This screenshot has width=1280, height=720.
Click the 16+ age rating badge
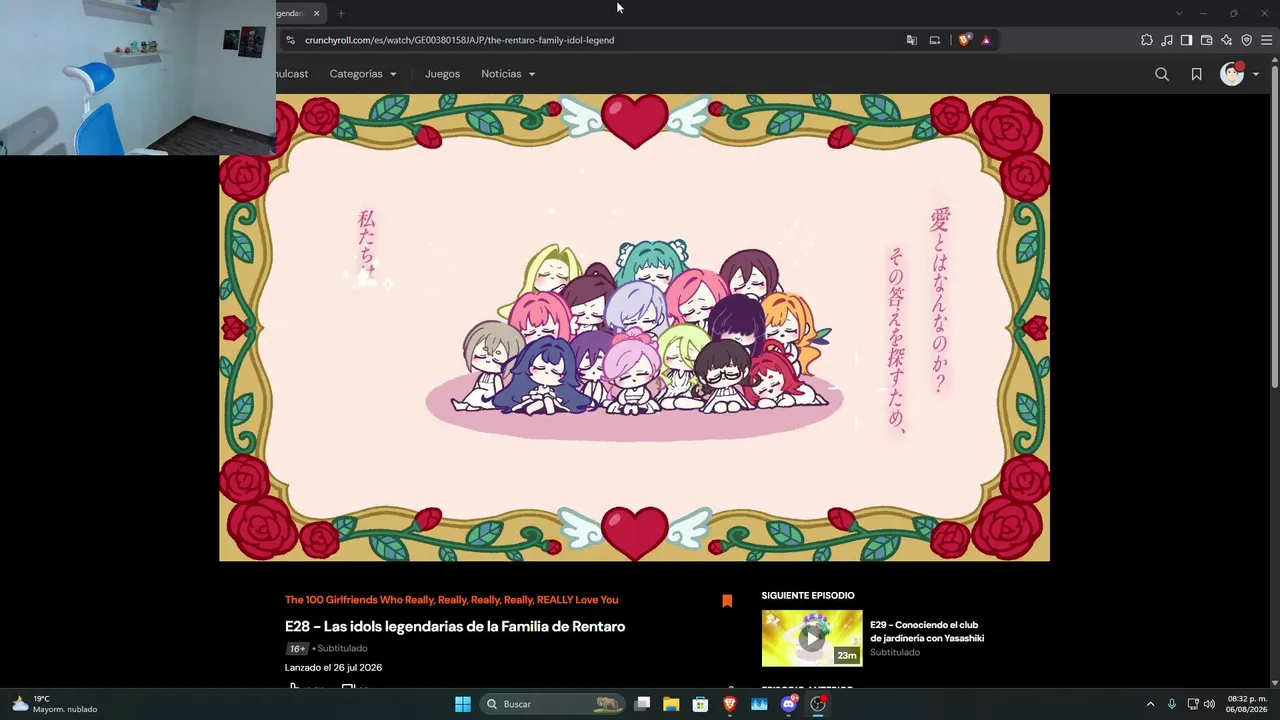coord(297,649)
